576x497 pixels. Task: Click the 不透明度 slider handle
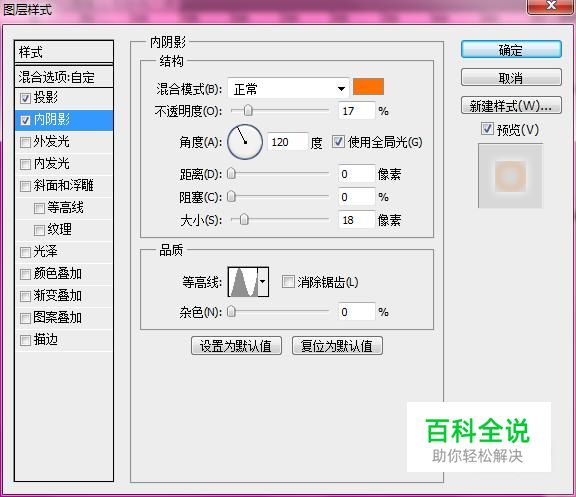[x=248, y=110]
